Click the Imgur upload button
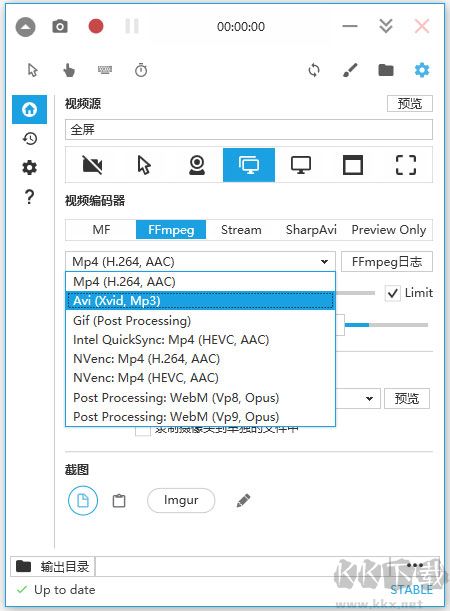This screenshot has height=611, width=450. pyautogui.click(x=181, y=500)
